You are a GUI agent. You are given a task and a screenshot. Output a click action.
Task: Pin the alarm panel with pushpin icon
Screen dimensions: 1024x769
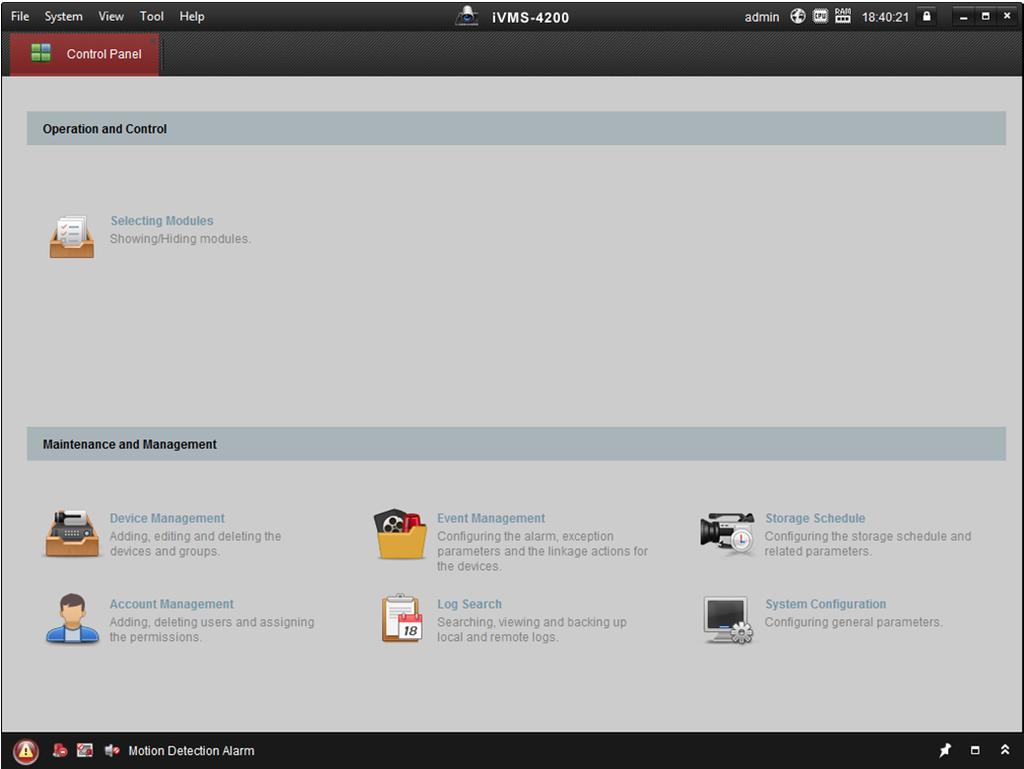click(945, 750)
